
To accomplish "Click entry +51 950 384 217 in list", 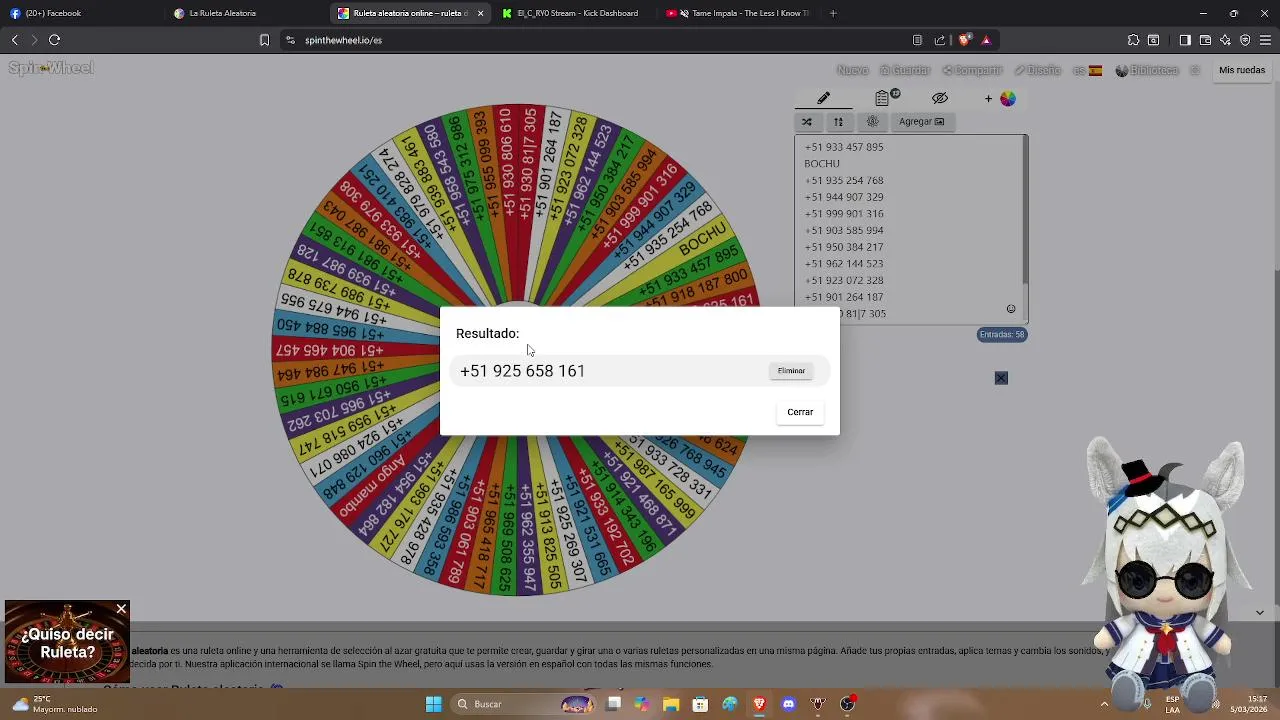I will (844, 247).
